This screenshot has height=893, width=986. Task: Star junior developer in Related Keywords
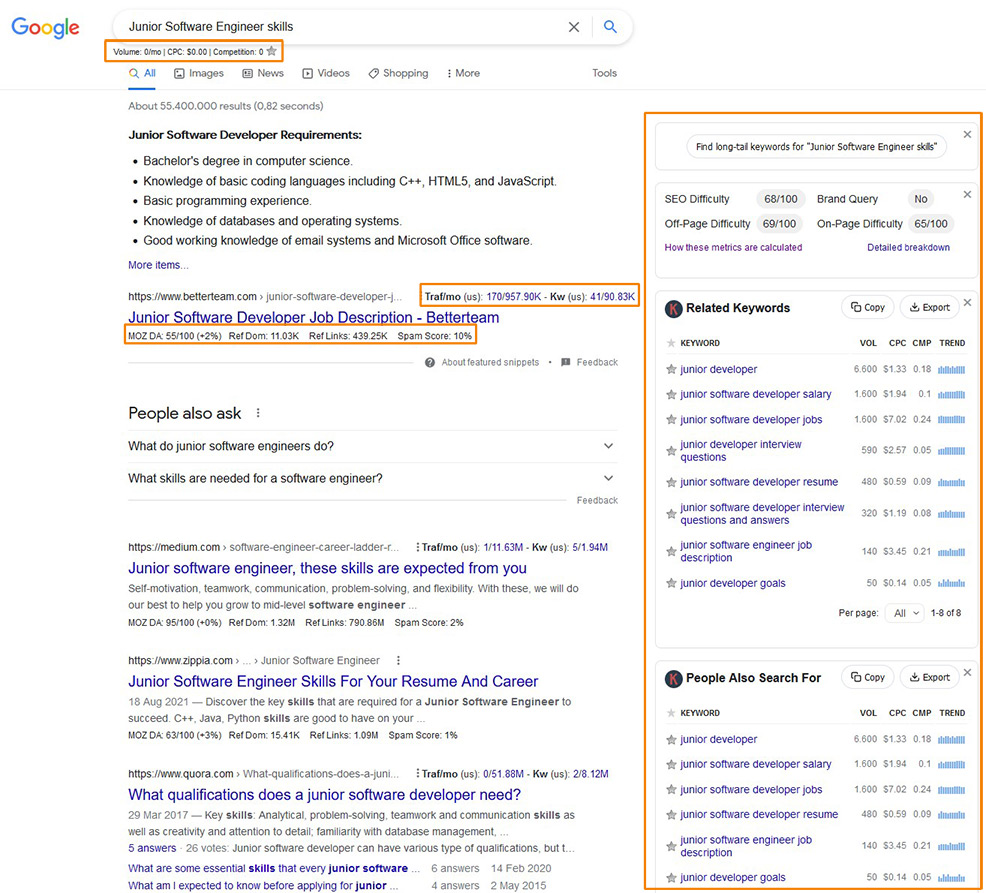pyautogui.click(x=671, y=369)
